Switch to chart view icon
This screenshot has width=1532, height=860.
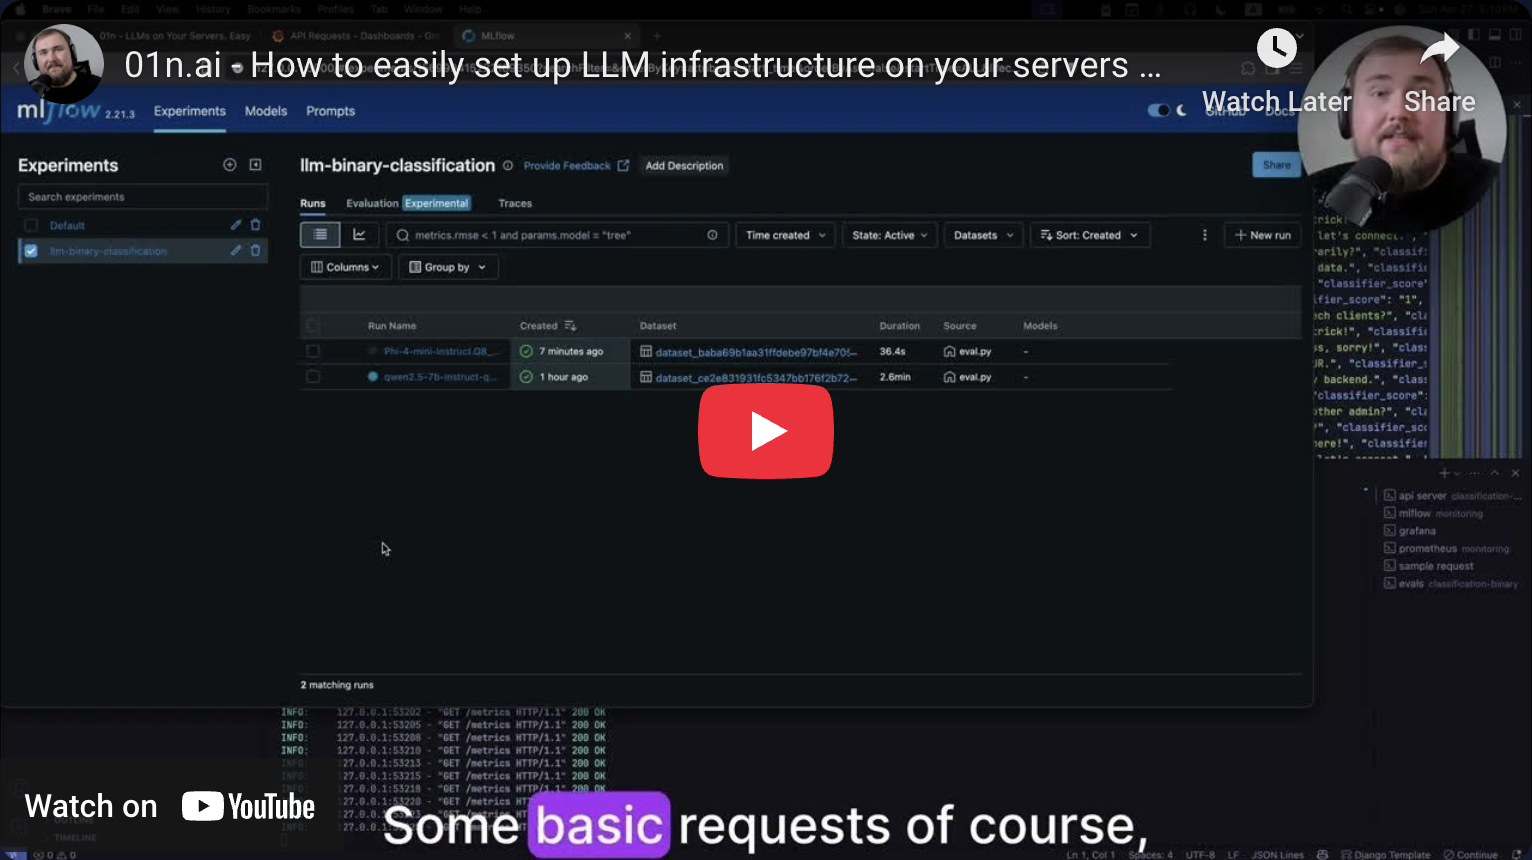359,235
